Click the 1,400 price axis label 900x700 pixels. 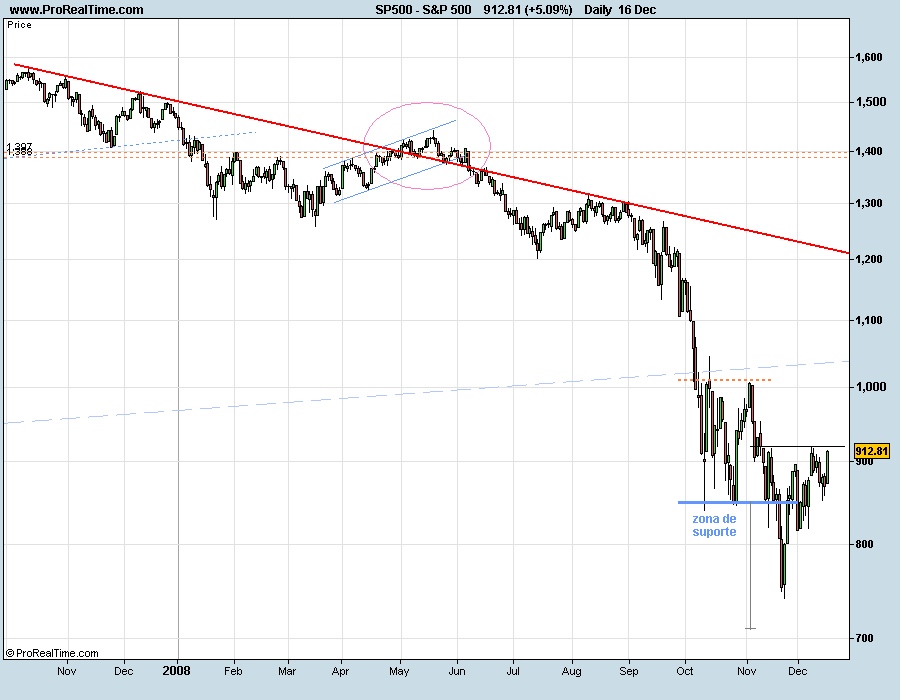coord(868,151)
